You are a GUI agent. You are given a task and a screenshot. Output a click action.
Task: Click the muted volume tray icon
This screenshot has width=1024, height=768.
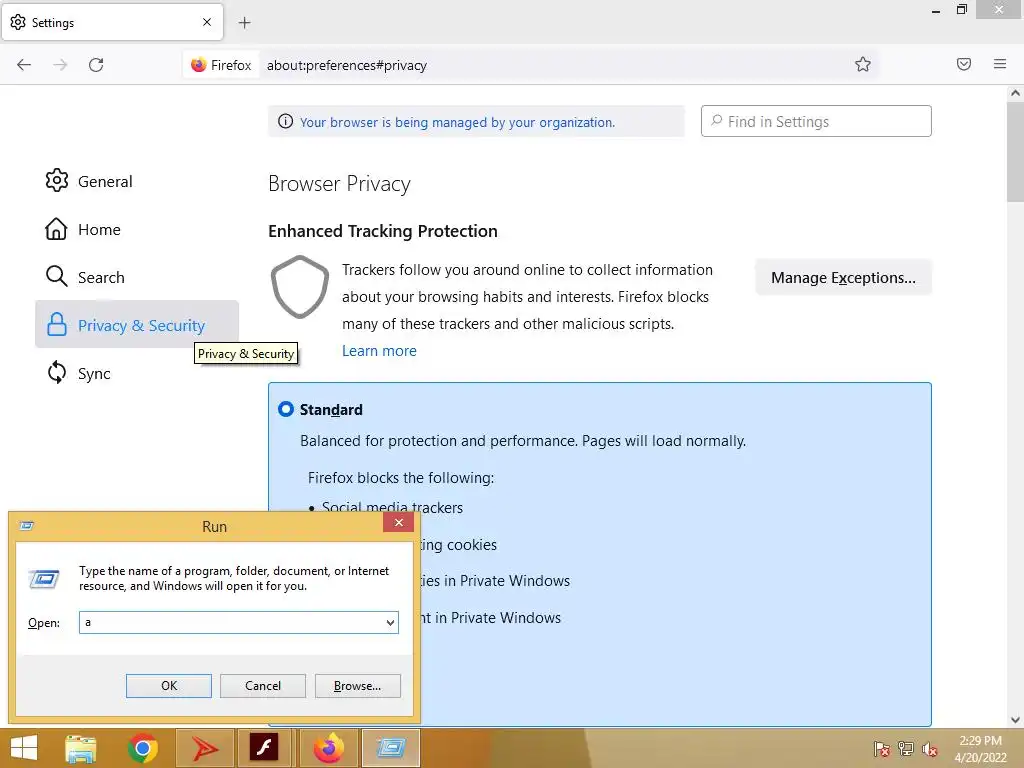pyautogui.click(x=929, y=749)
